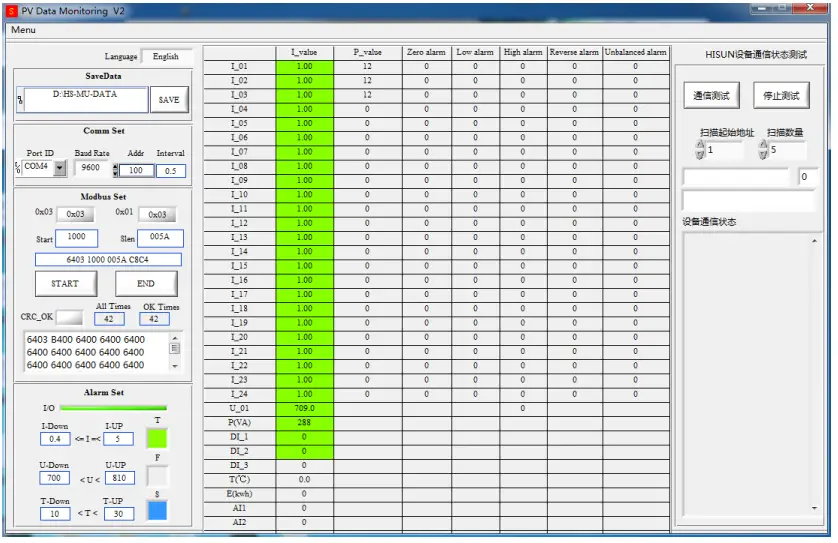
Task: Click the OK Times counter field
Action: click(154, 319)
